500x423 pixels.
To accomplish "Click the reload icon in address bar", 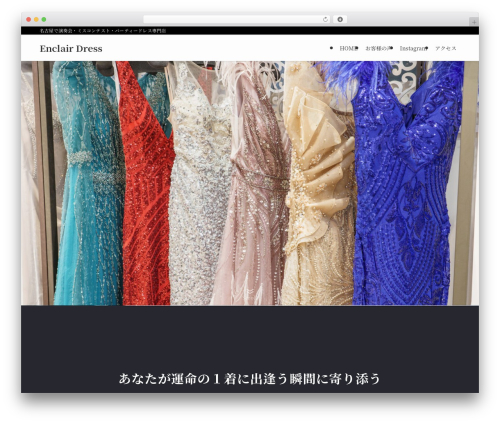I will click(325, 20).
